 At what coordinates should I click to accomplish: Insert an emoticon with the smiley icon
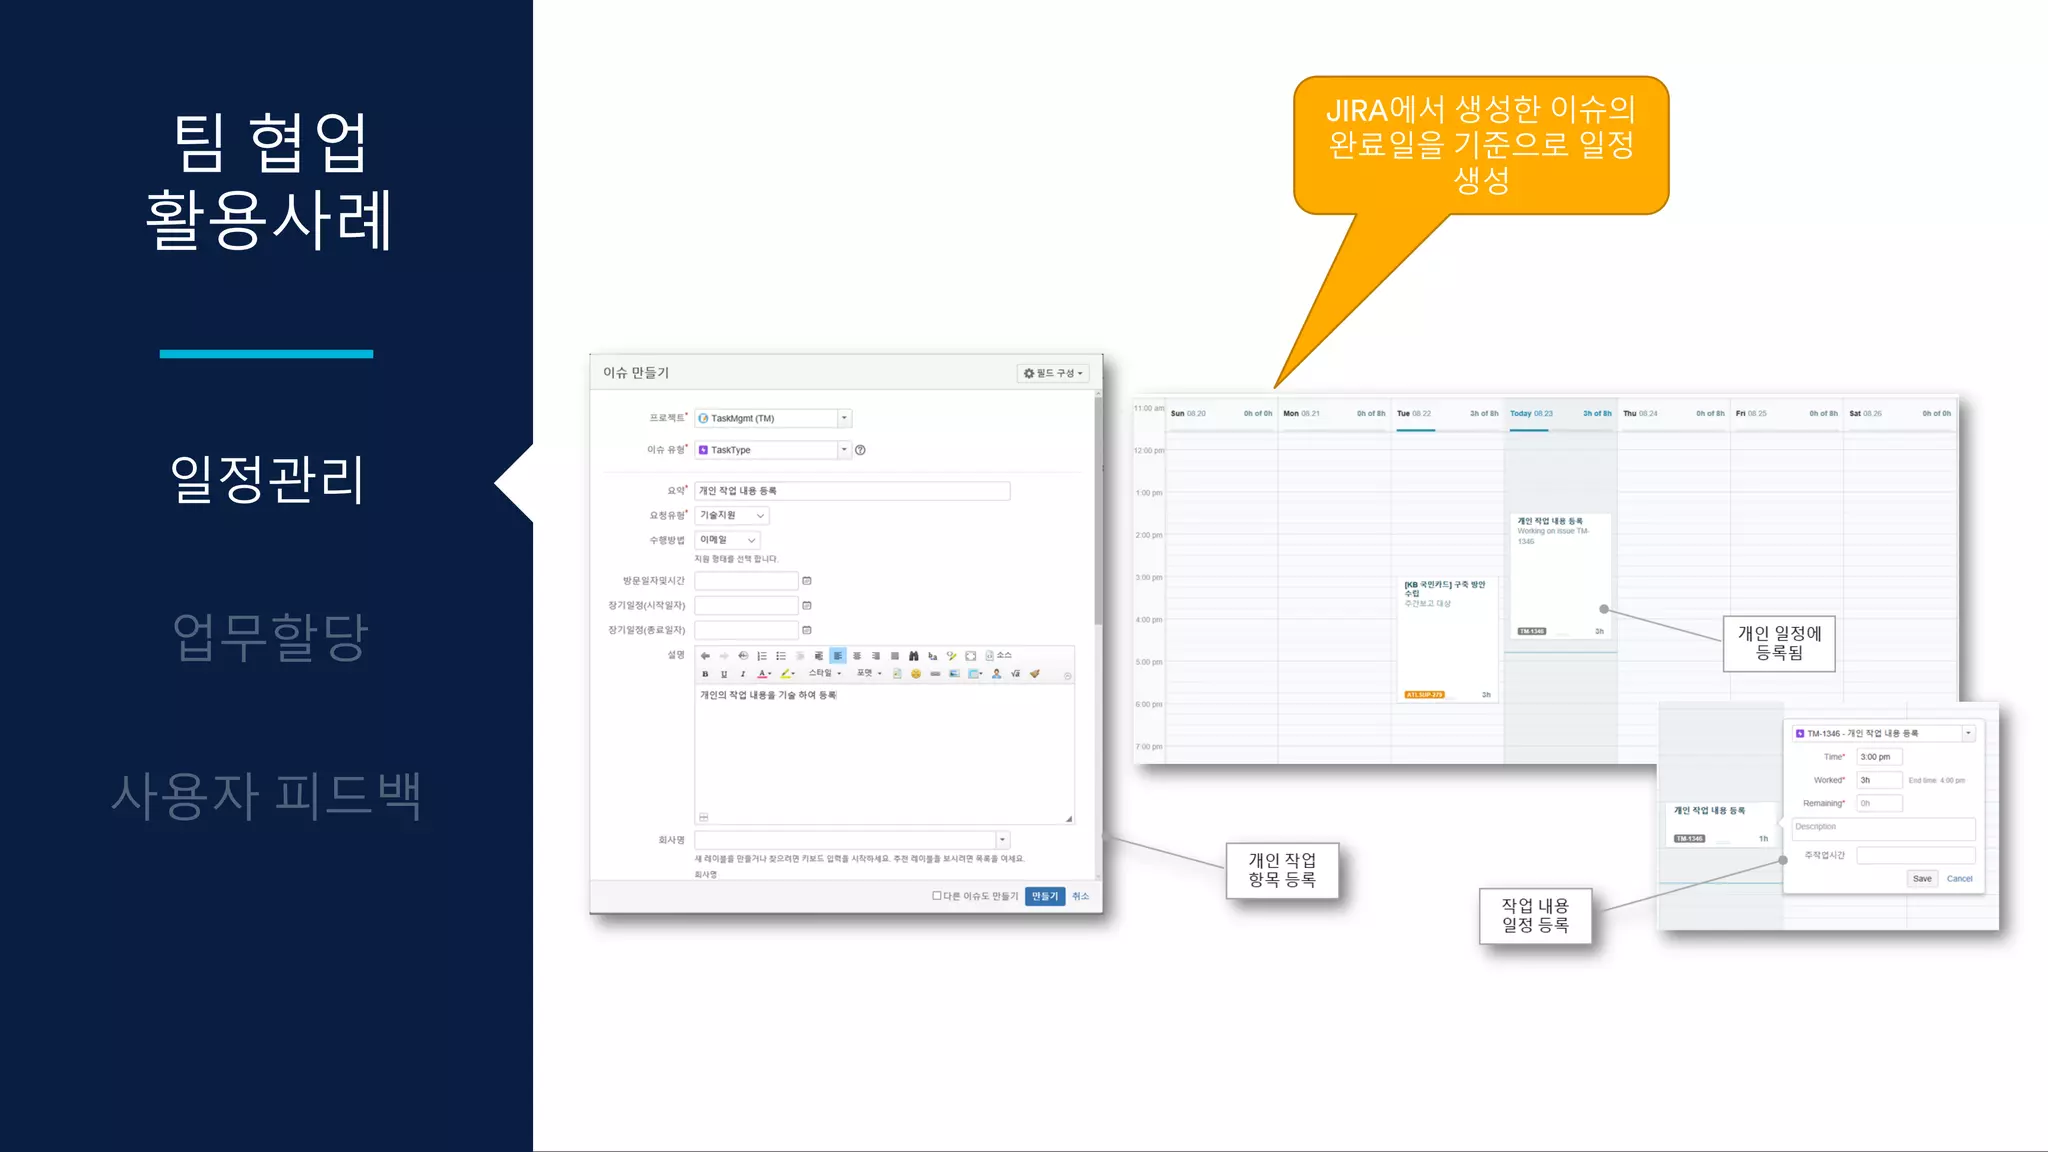coord(916,674)
